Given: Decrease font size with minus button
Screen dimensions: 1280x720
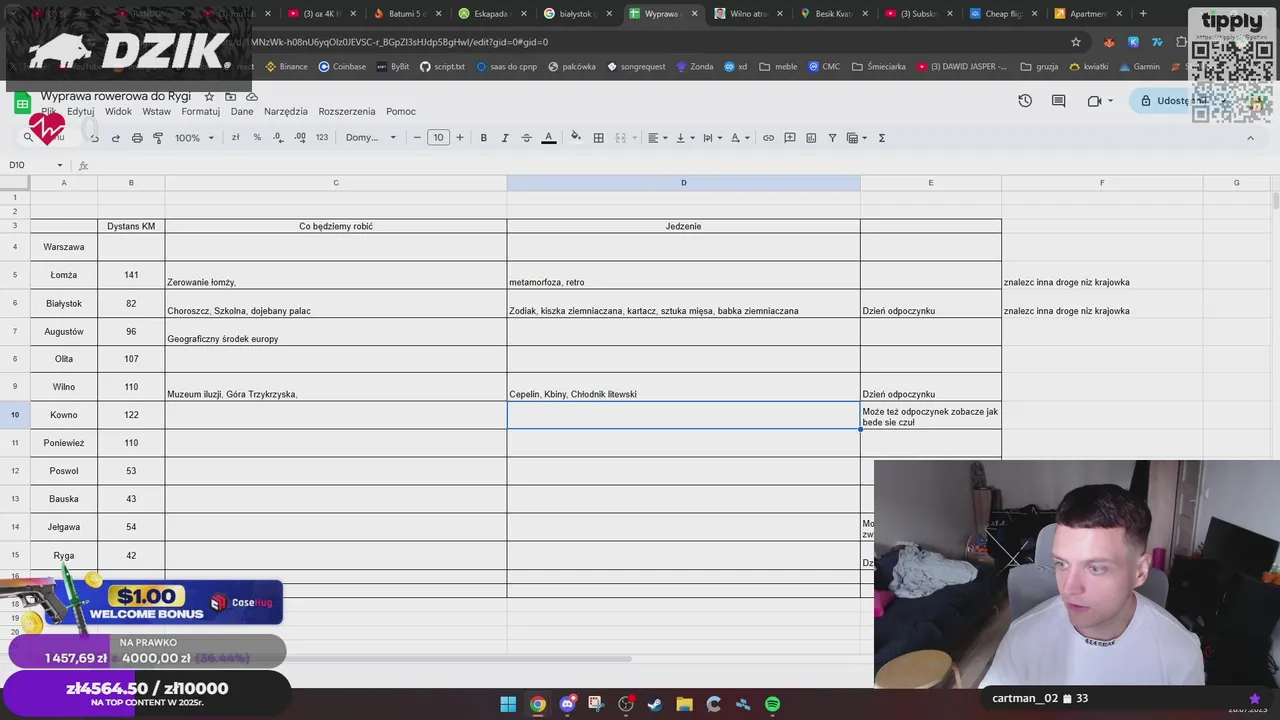Looking at the screenshot, I should click(417, 138).
